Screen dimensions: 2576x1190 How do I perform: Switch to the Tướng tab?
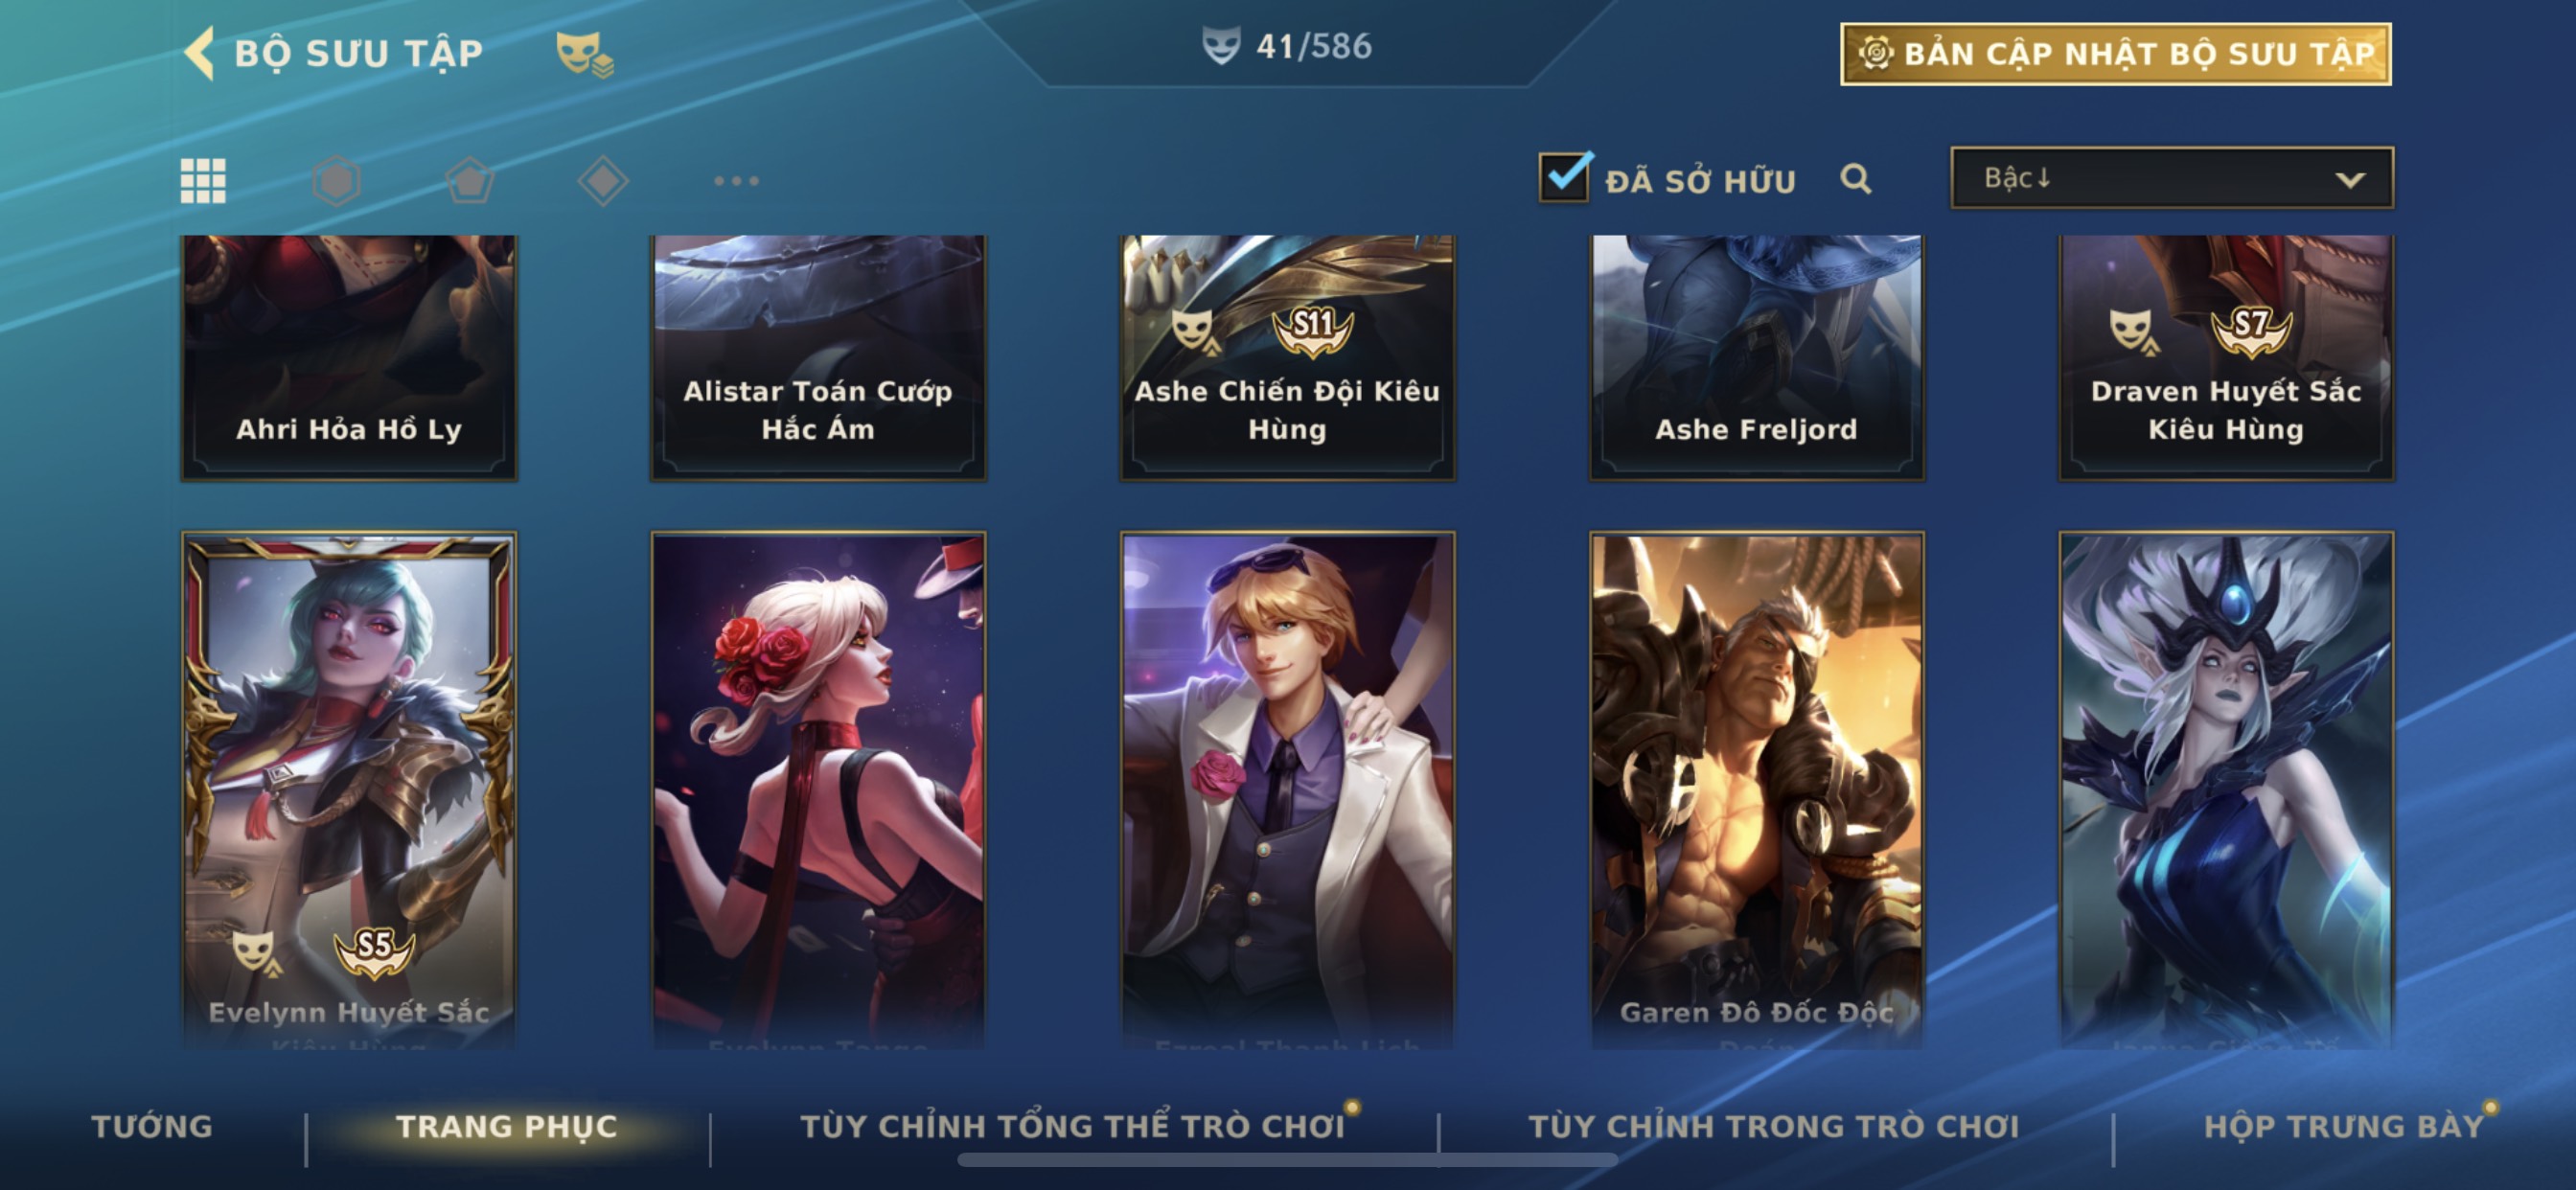pos(152,1127)
